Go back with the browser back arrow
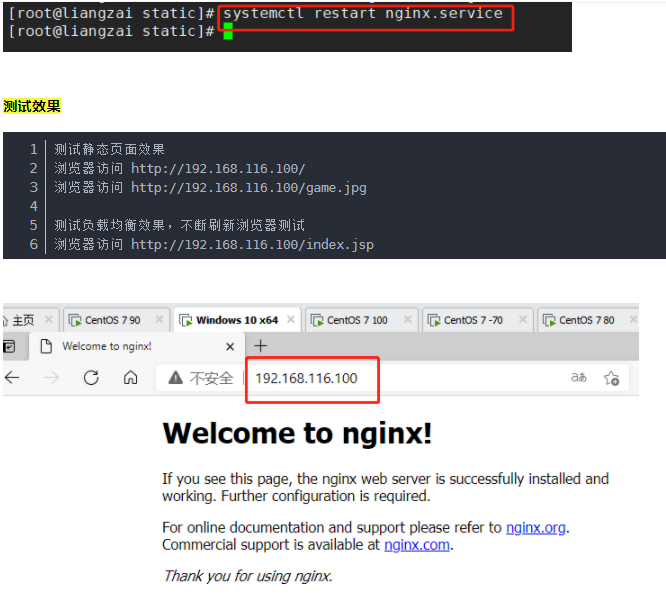The height and width of the screenshot is (597, 666). pos(12,377)
